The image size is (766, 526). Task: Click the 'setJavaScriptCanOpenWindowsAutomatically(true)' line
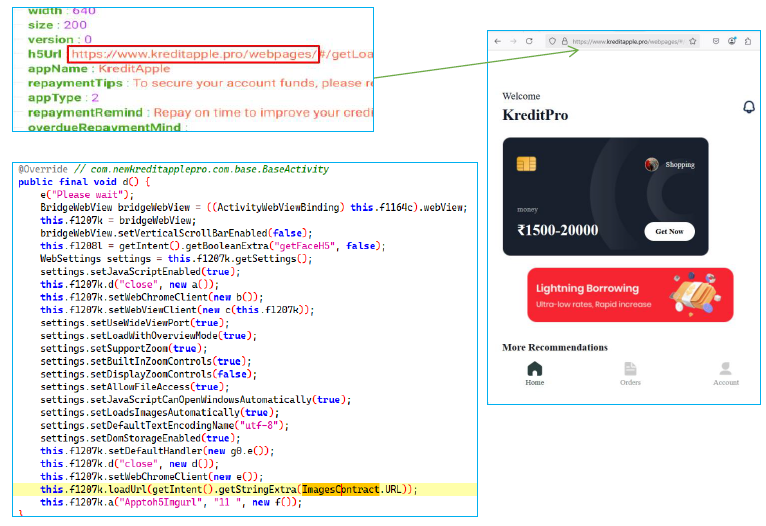[195, 400]
